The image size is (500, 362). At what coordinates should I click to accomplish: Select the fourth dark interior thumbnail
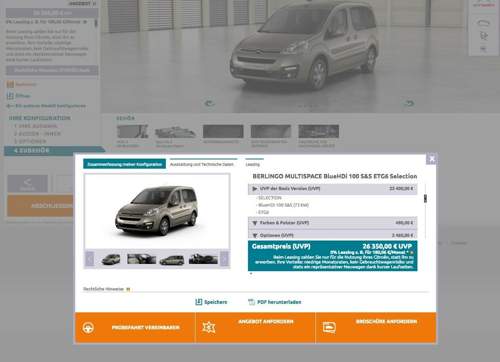tap(203, 259)
